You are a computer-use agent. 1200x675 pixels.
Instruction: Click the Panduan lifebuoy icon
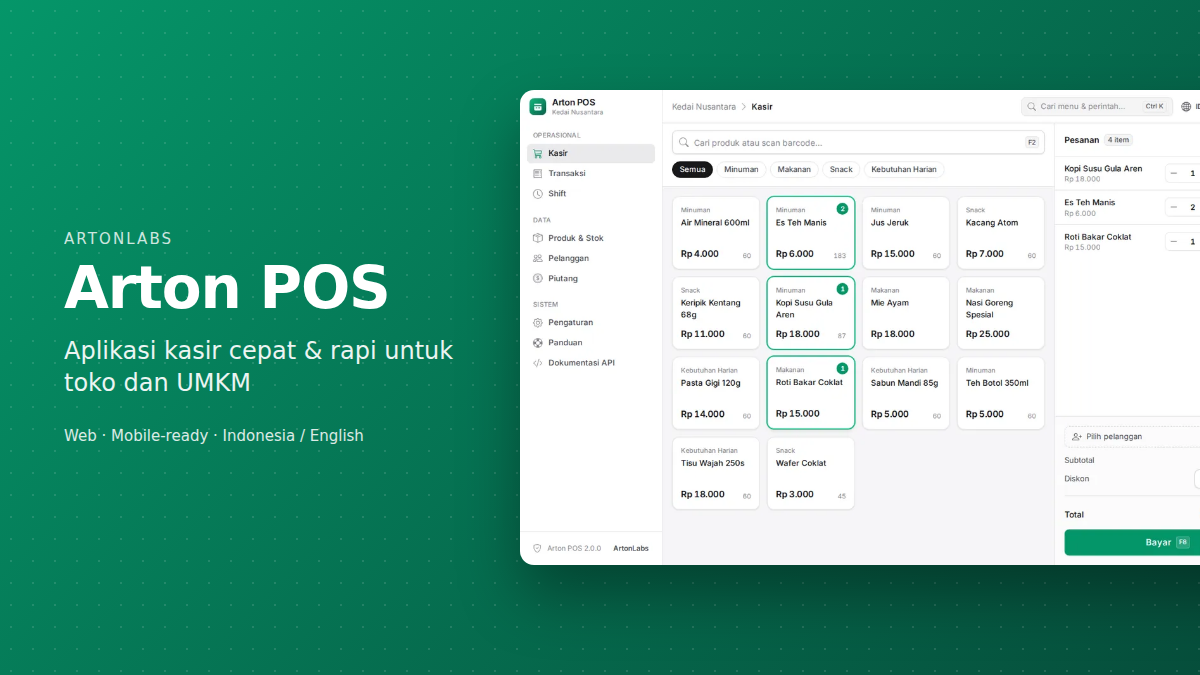[538, 342]
